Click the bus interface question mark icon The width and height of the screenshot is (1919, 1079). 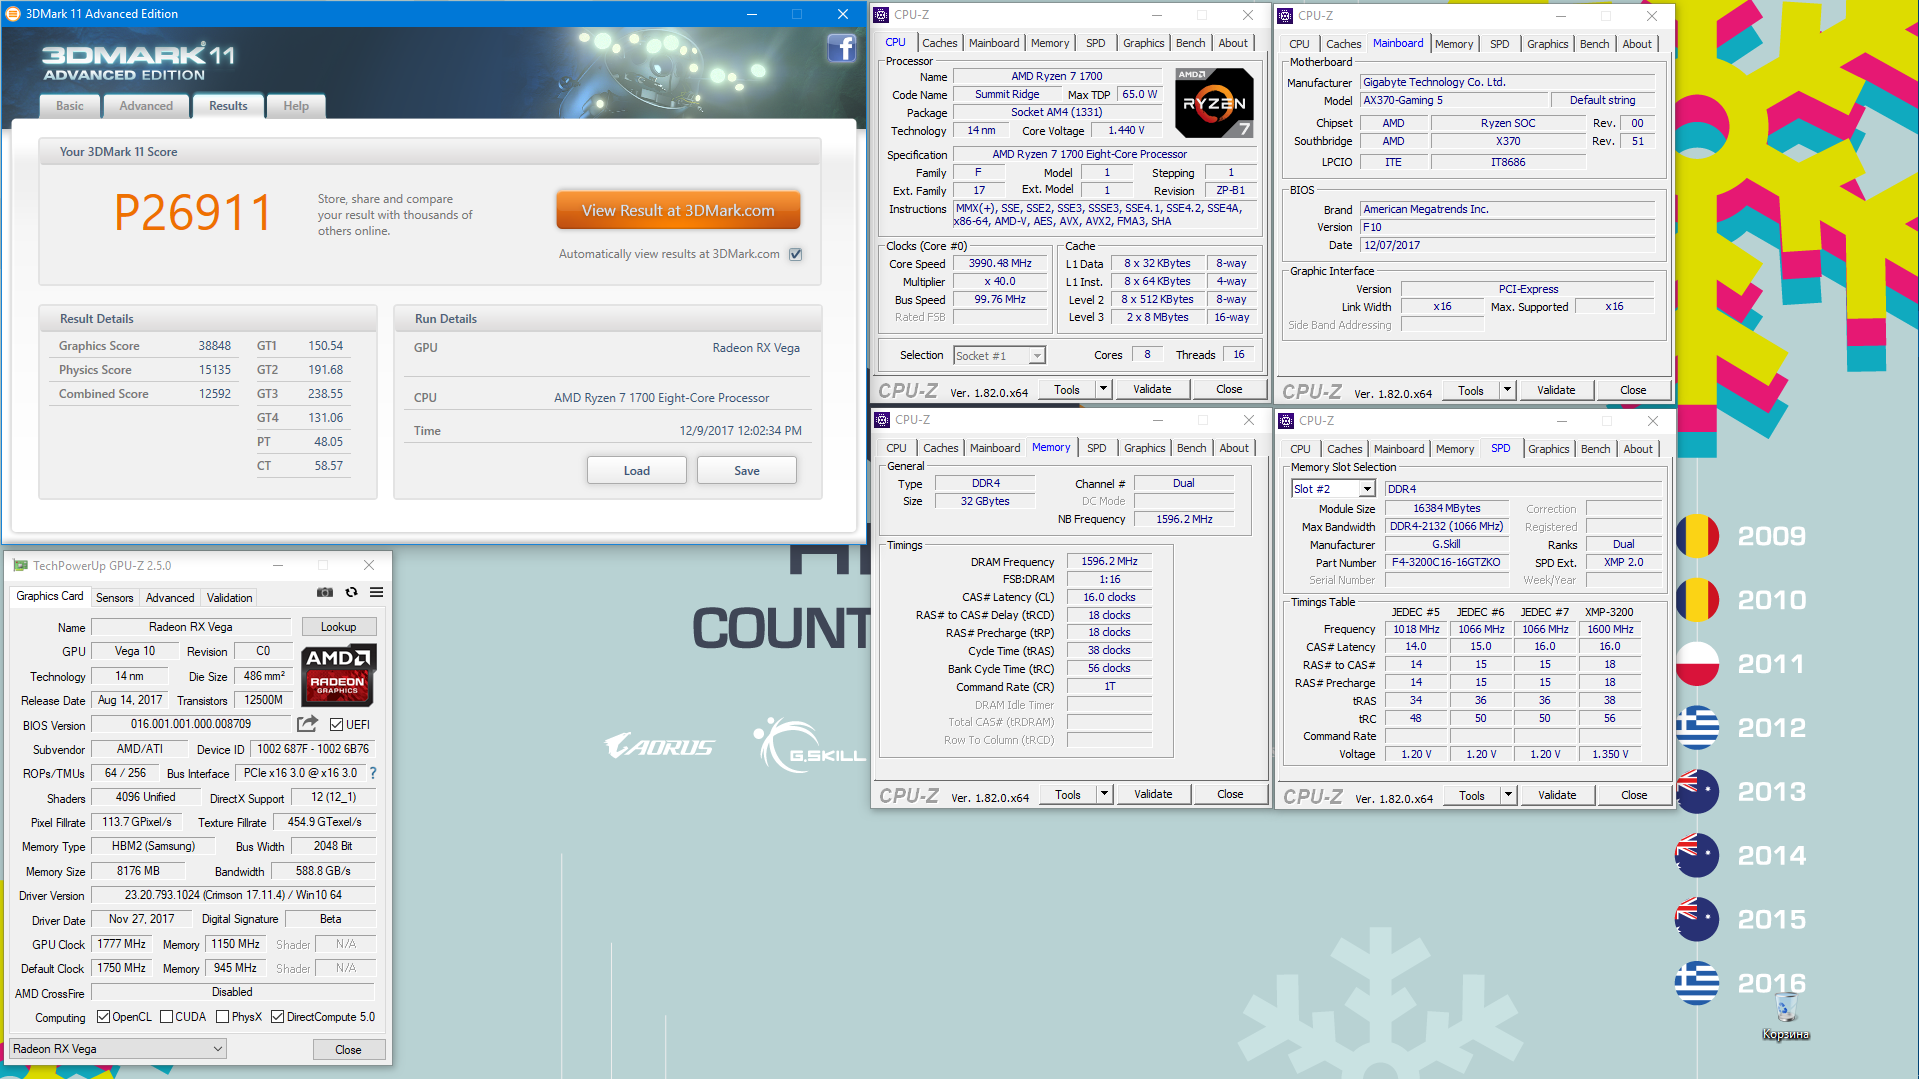click(x=373, y=773)
